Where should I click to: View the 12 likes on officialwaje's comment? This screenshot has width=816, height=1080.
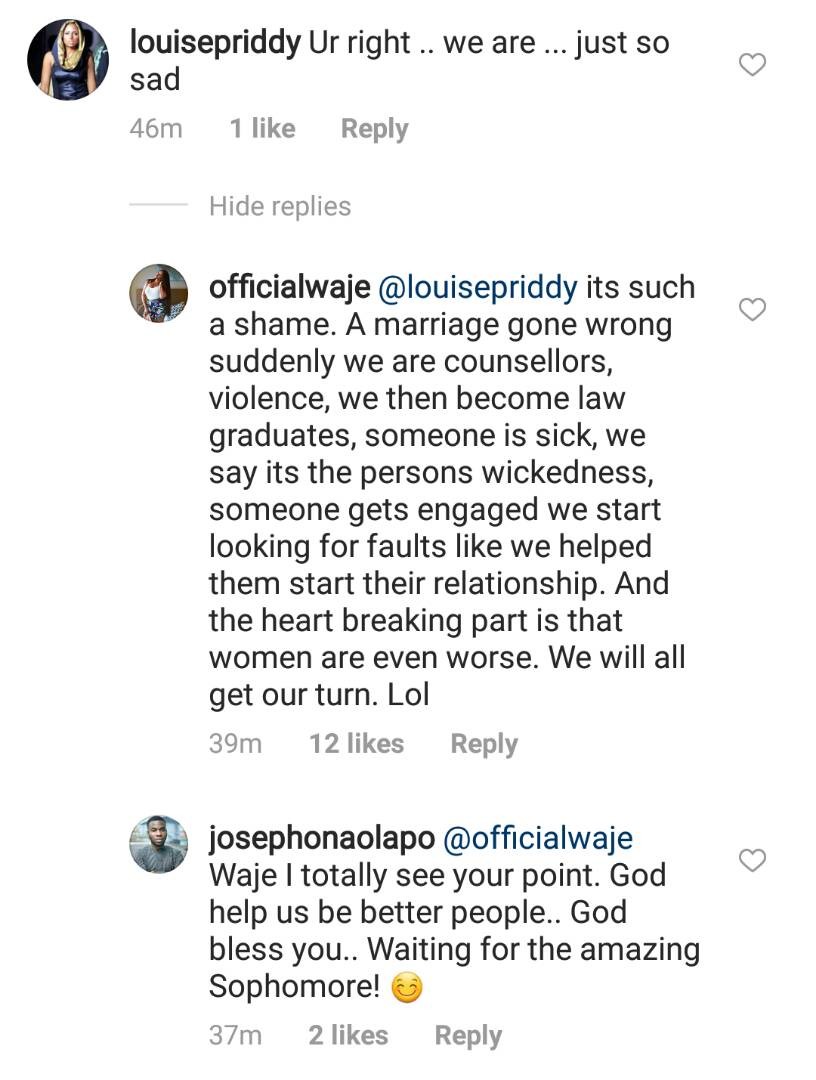coord(356,744)
